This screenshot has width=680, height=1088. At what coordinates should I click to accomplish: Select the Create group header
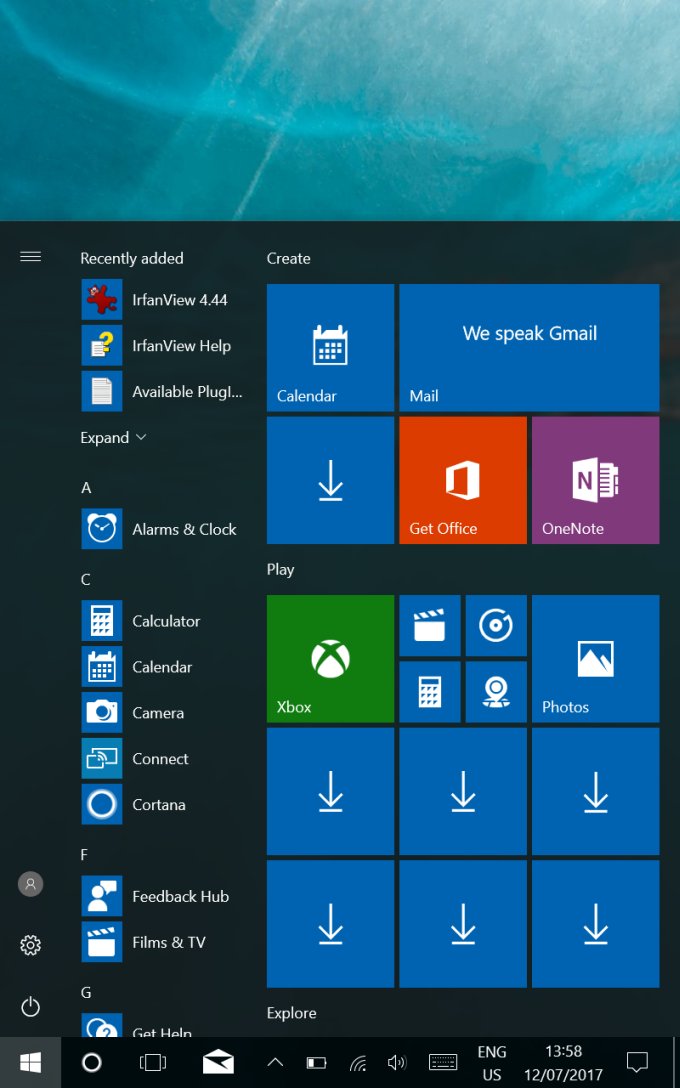[289, 259]
